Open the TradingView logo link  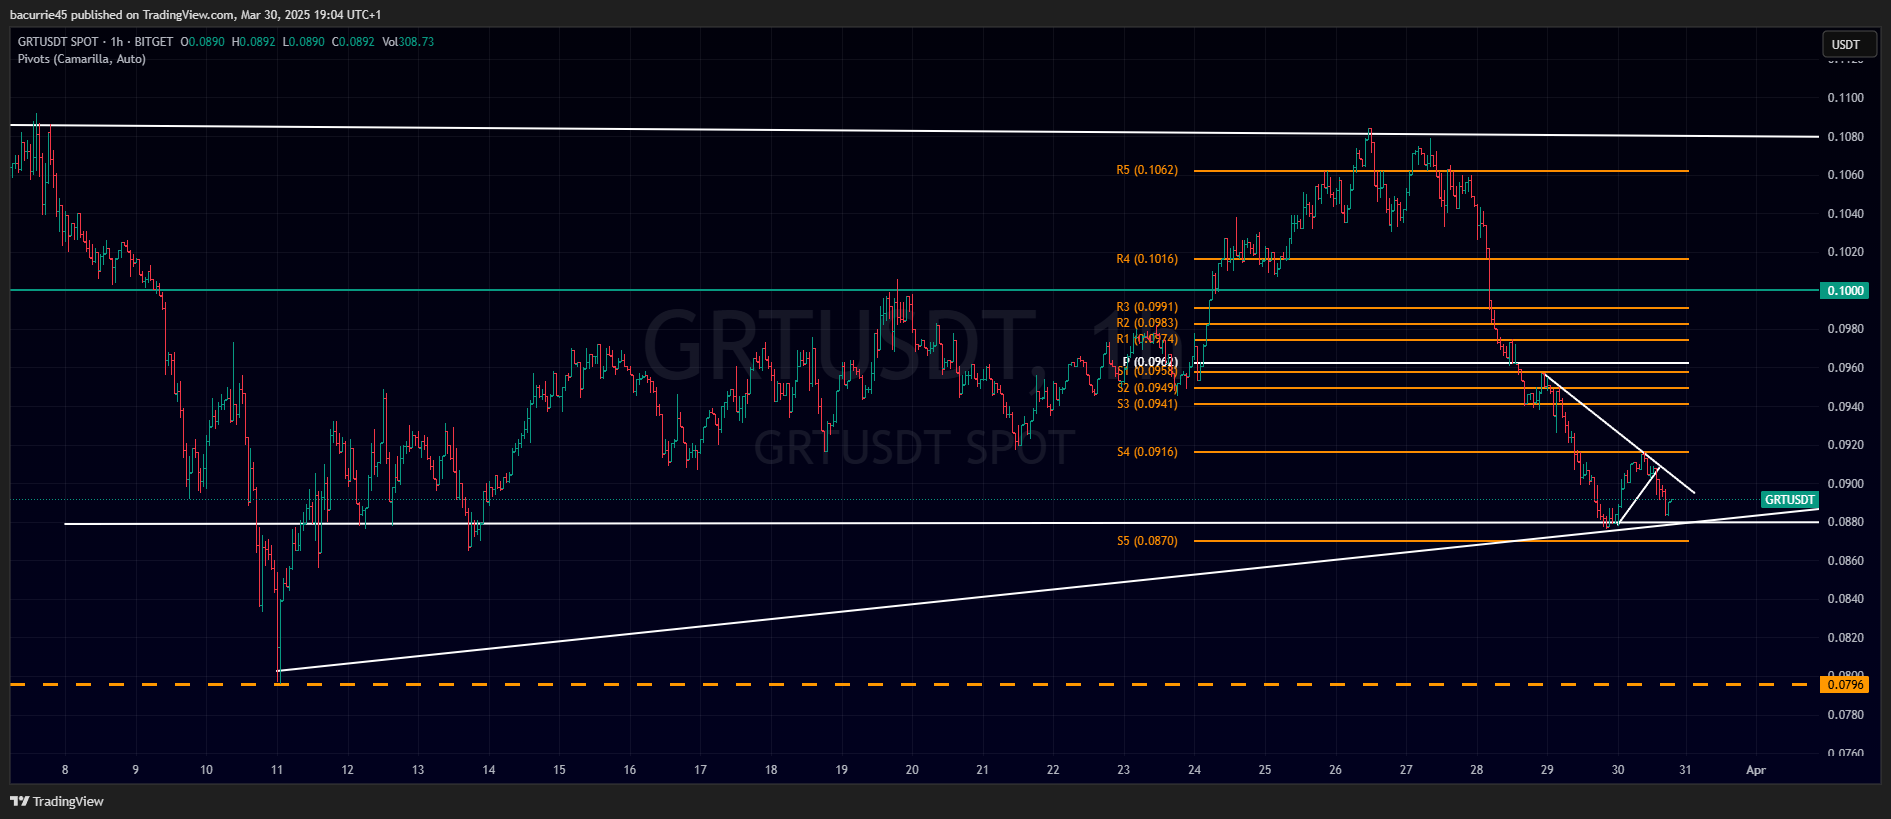[x=57, y=801]
